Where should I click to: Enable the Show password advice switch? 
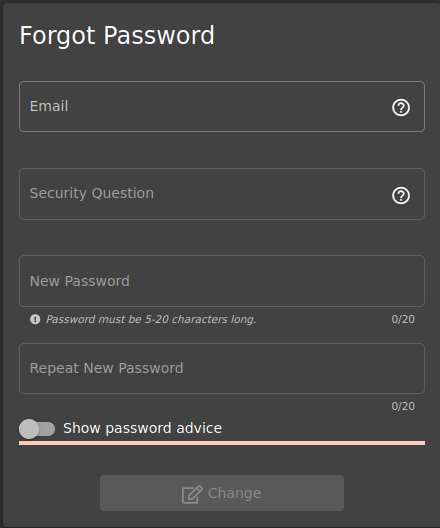[x=37, y=429]
